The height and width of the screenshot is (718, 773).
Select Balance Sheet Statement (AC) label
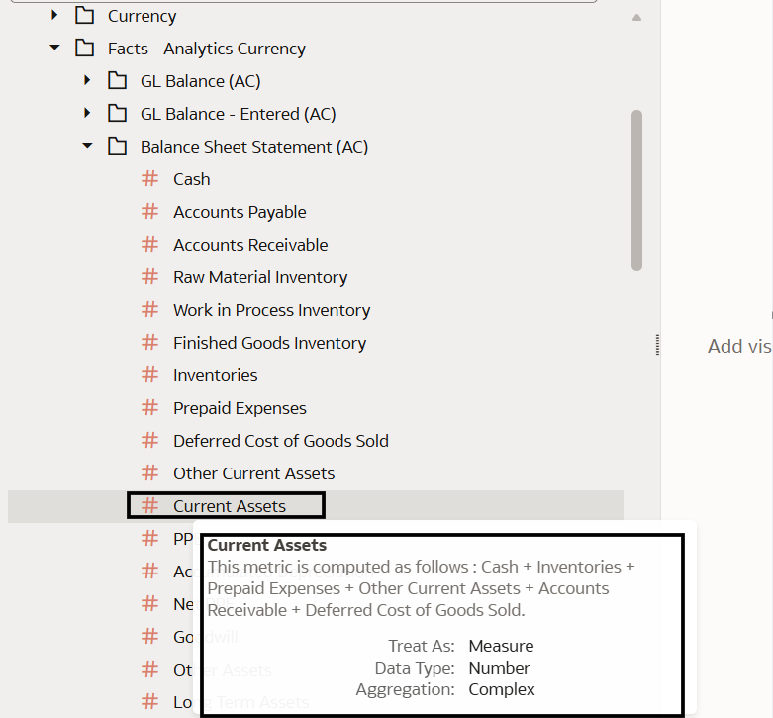click(x=254, y=147)
